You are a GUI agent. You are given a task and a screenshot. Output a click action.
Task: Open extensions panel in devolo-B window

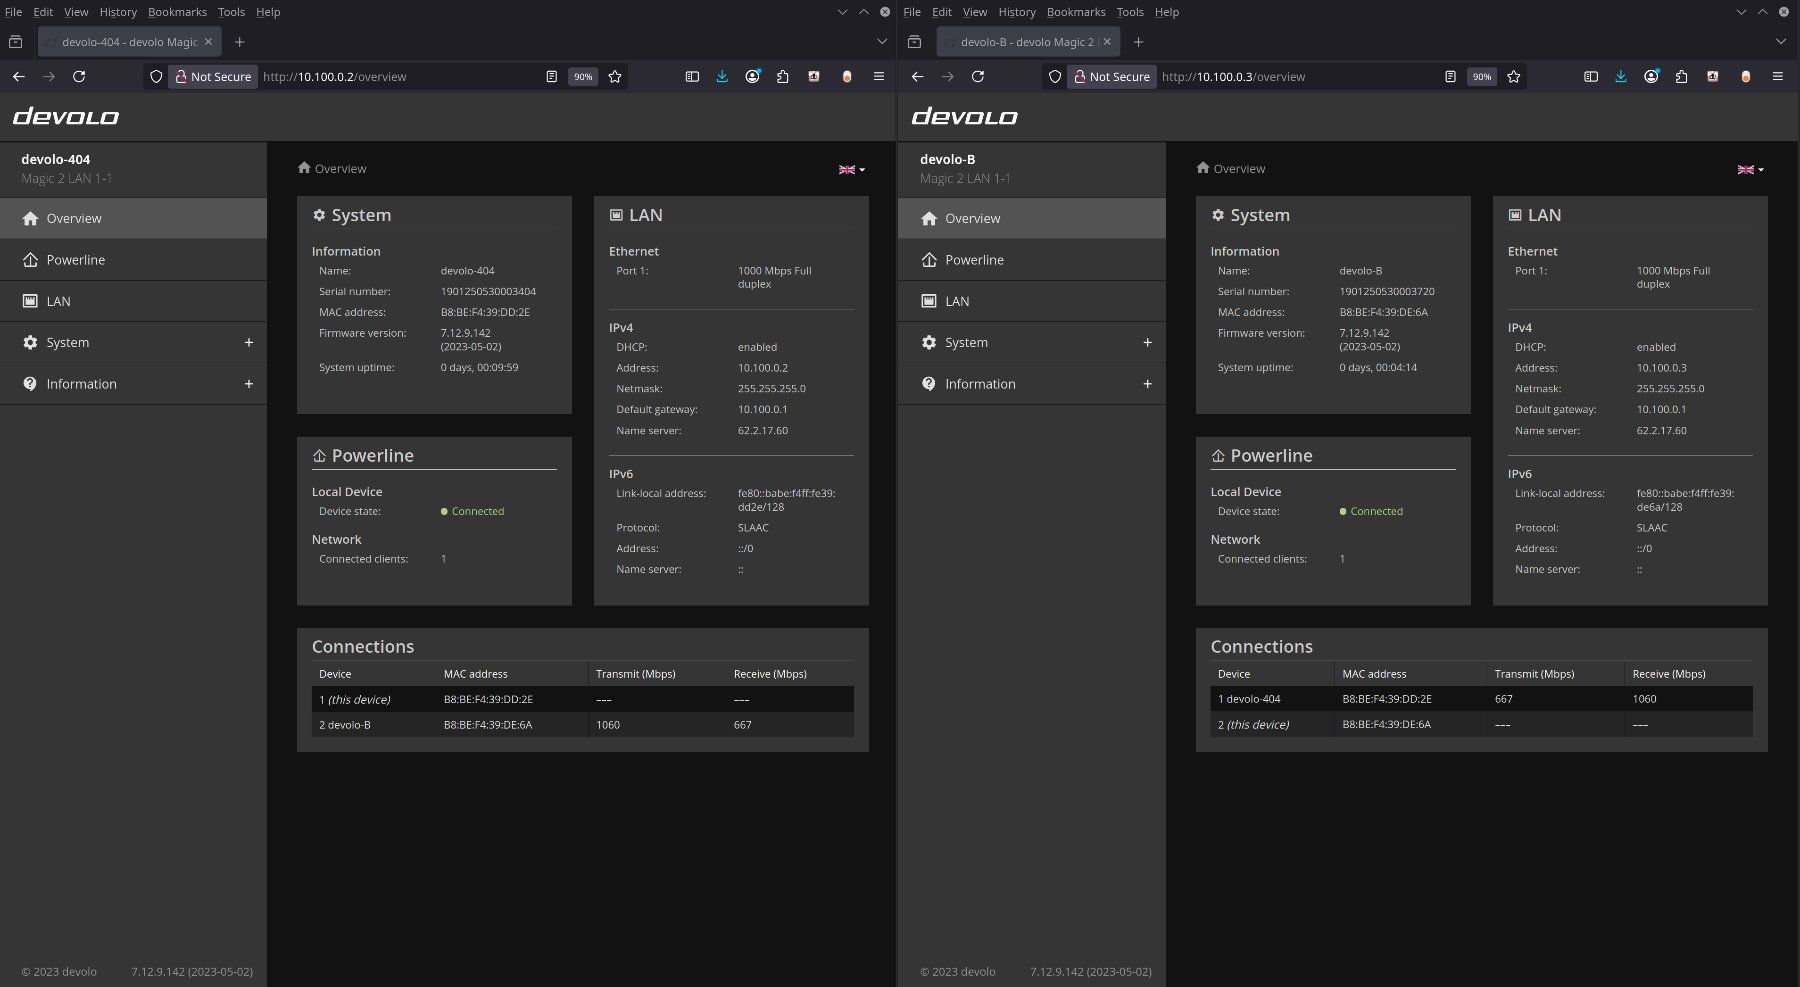[1682, 76]
